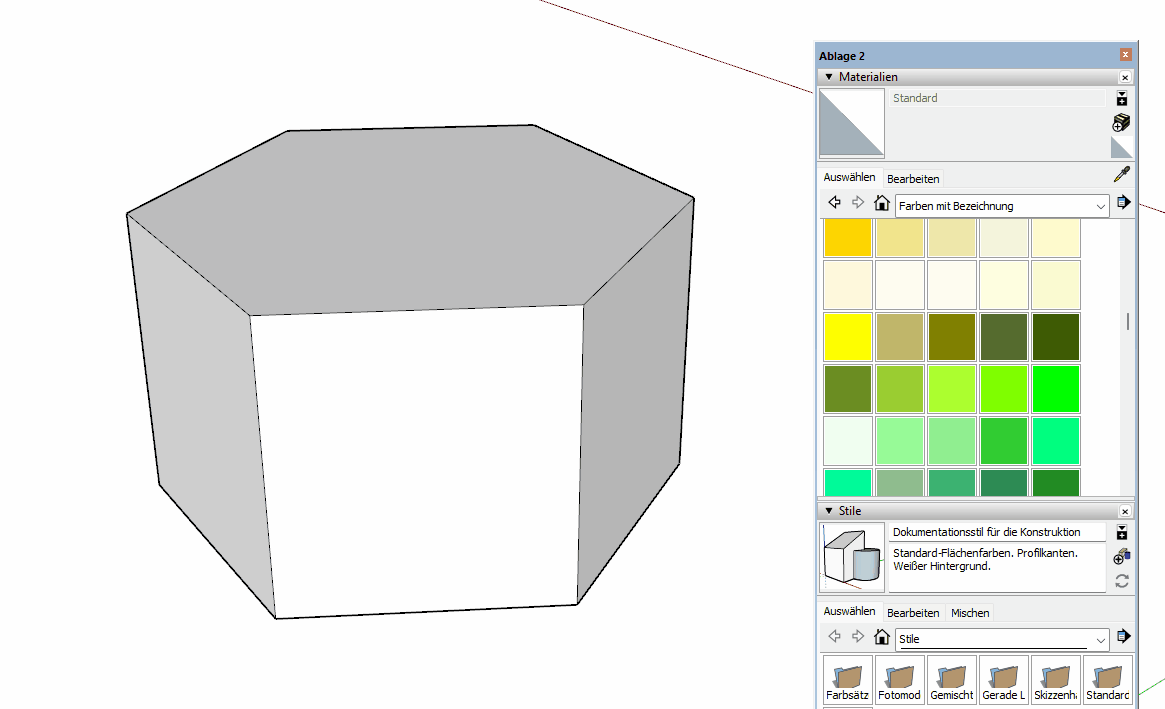Click the create material icon

pyautogui.click(x=1122, y=123)
